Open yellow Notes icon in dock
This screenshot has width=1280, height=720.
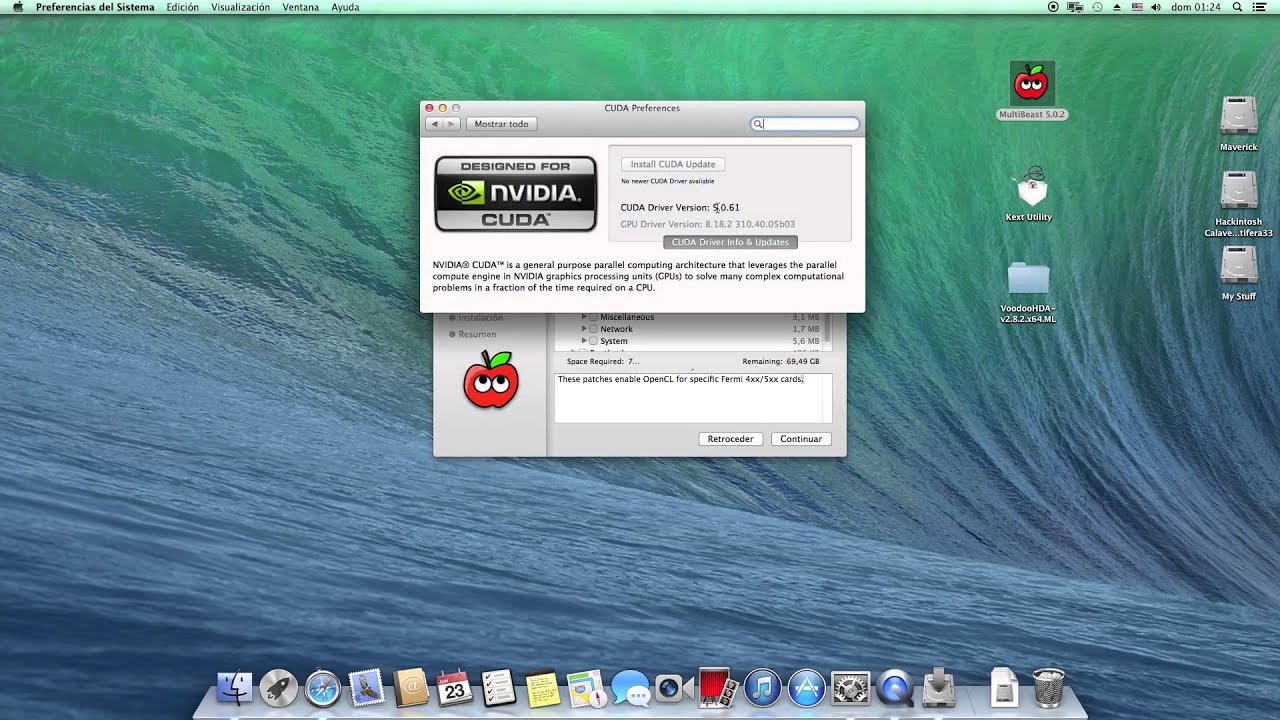pos(542,687)
